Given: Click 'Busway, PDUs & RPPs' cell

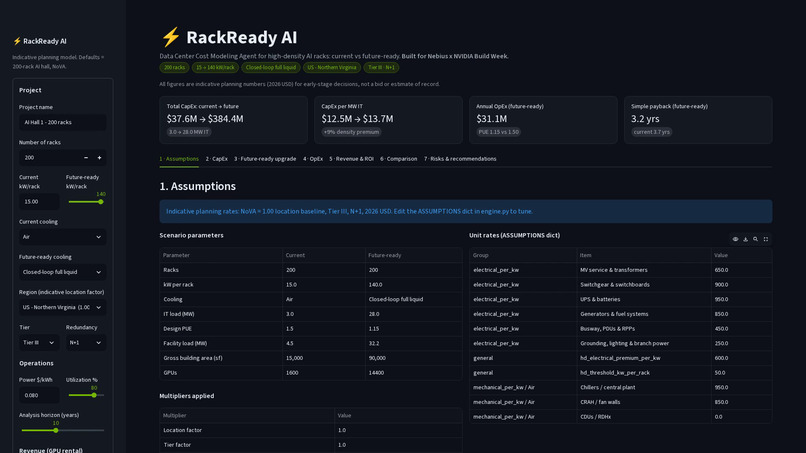Looking at the screenshot, I should coord(644,329).
